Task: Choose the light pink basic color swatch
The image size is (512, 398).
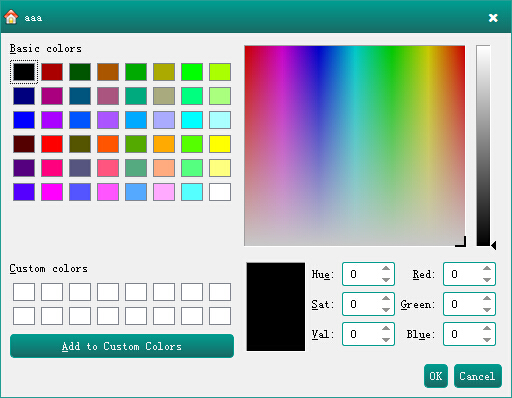Action: [x=164, y=192]
